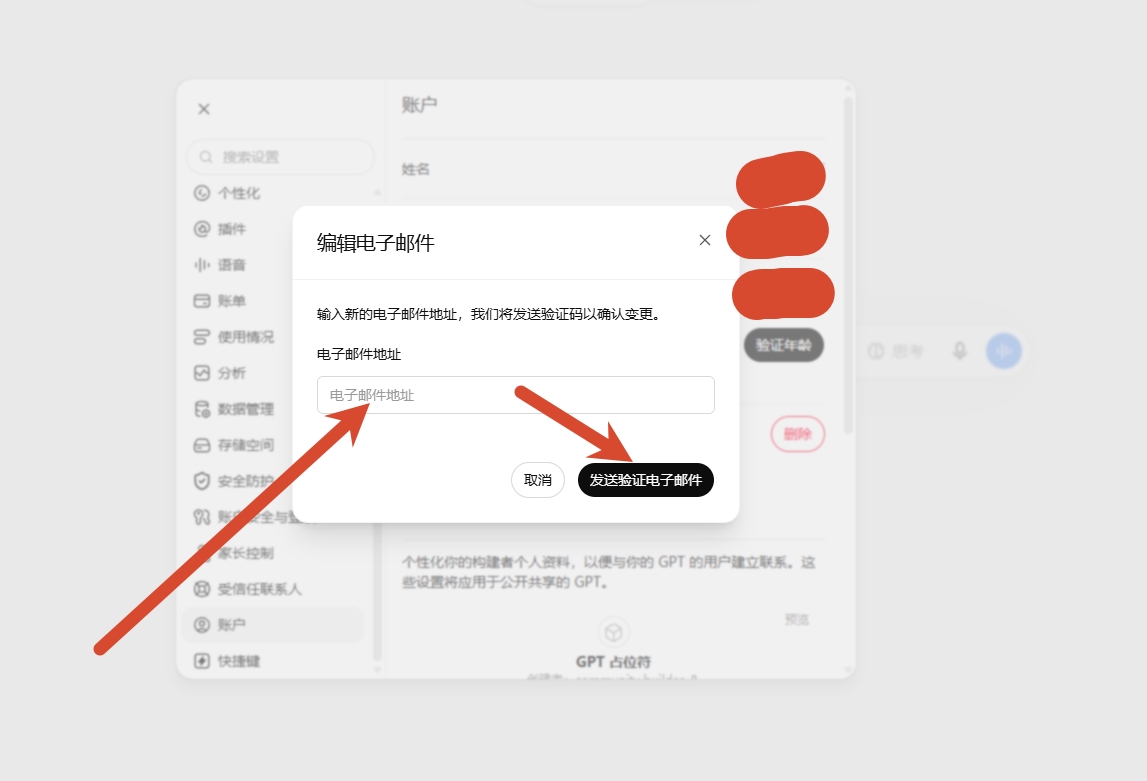Click the settings panel vertical scrollbar
Screen dimensions: 1147x781
848,263
